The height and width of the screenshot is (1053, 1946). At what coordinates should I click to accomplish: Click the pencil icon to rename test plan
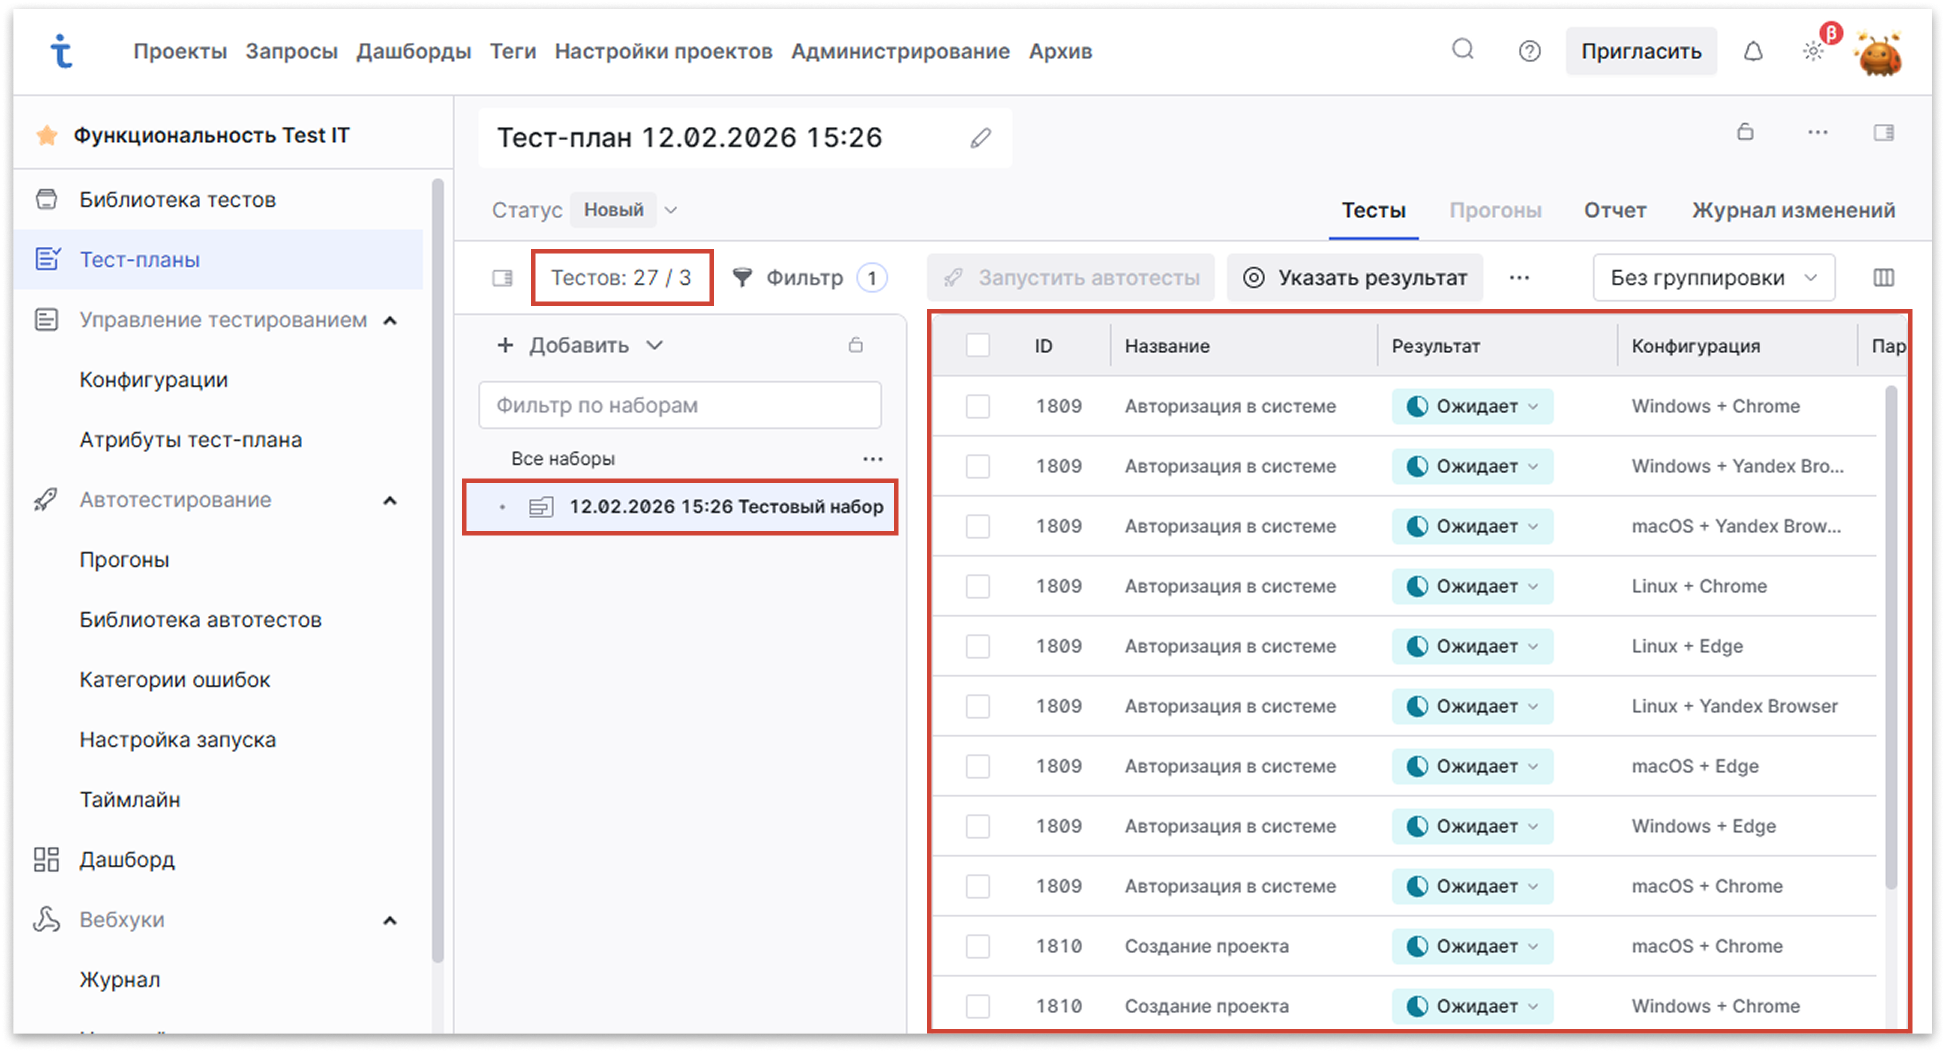coord(980,138)
